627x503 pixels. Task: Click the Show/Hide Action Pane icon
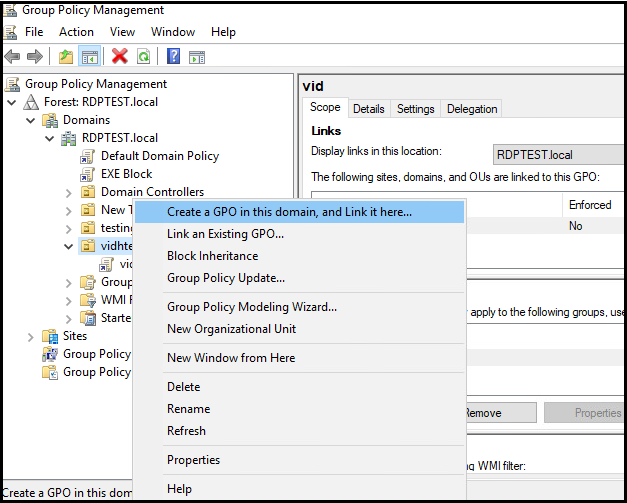point(197,57)
